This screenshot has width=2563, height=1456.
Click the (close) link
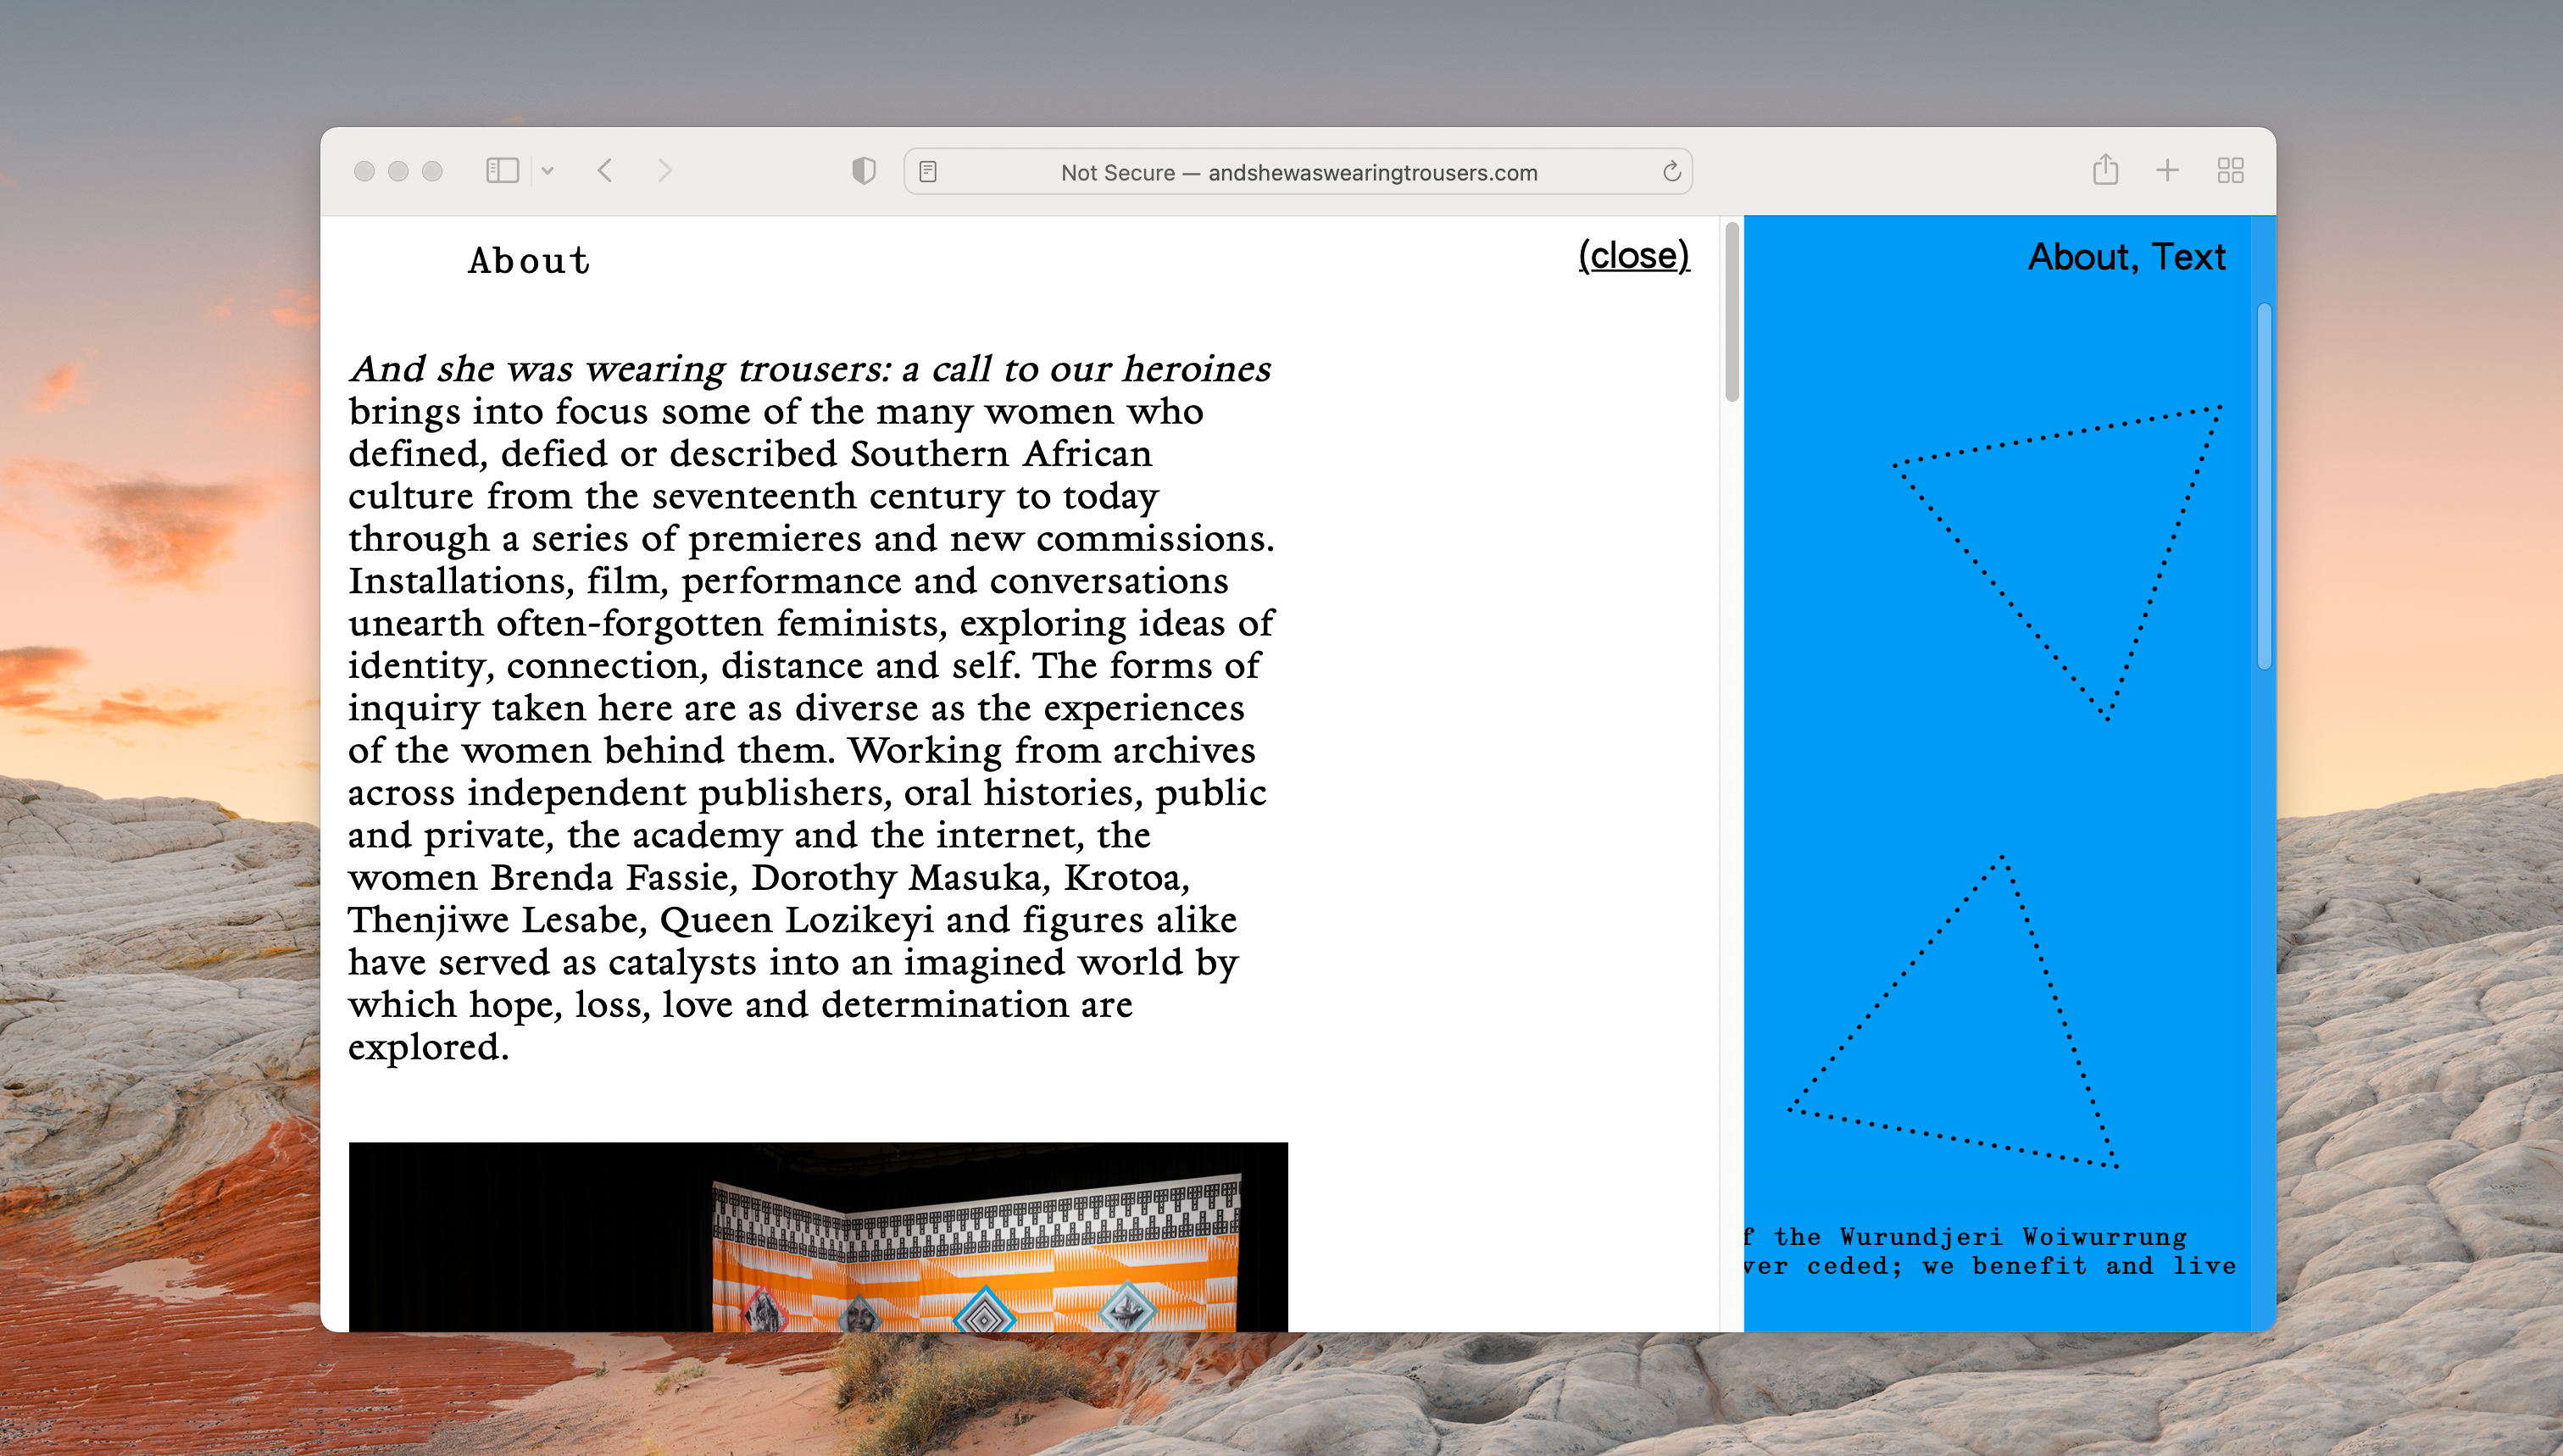coord(1633,256)
